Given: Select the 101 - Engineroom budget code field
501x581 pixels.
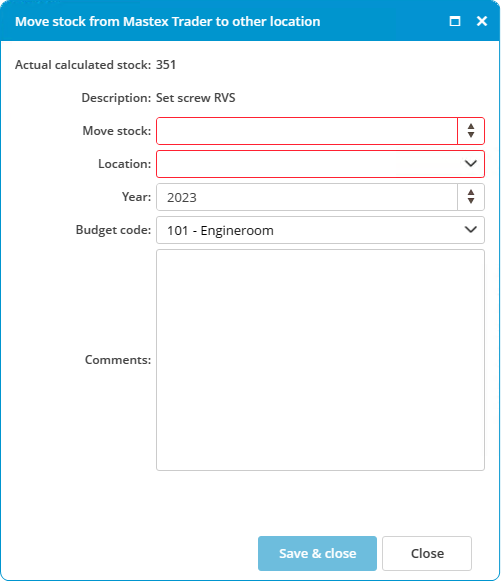Looking at the screenshot, I should click(320, 230).
